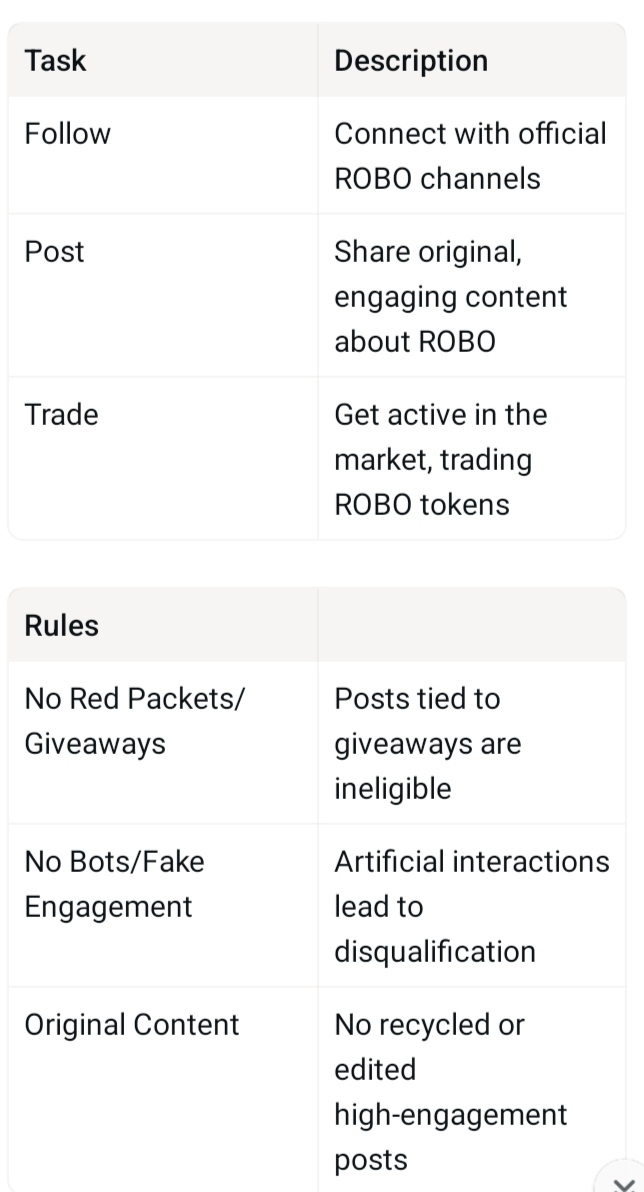
Task: Click 'Artificial interactions lead to disqualification' text
Action: (471, 884)
